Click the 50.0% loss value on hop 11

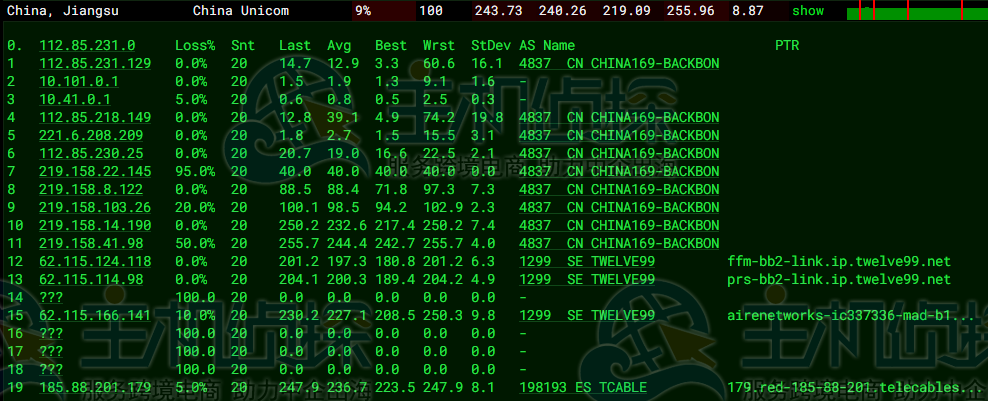pos(195,243)
